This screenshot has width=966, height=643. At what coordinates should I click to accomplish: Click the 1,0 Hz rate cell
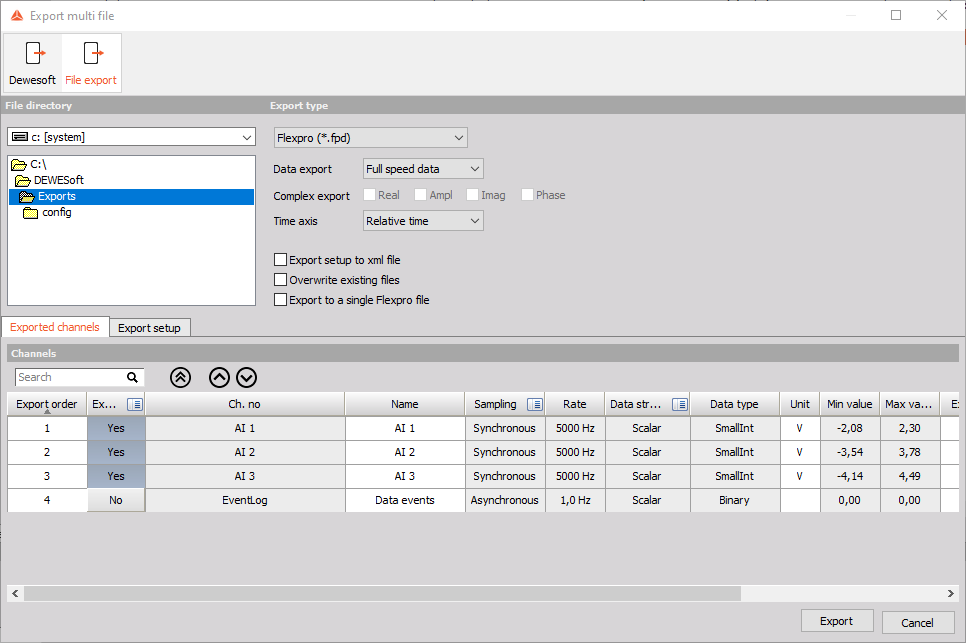point(575,500)
